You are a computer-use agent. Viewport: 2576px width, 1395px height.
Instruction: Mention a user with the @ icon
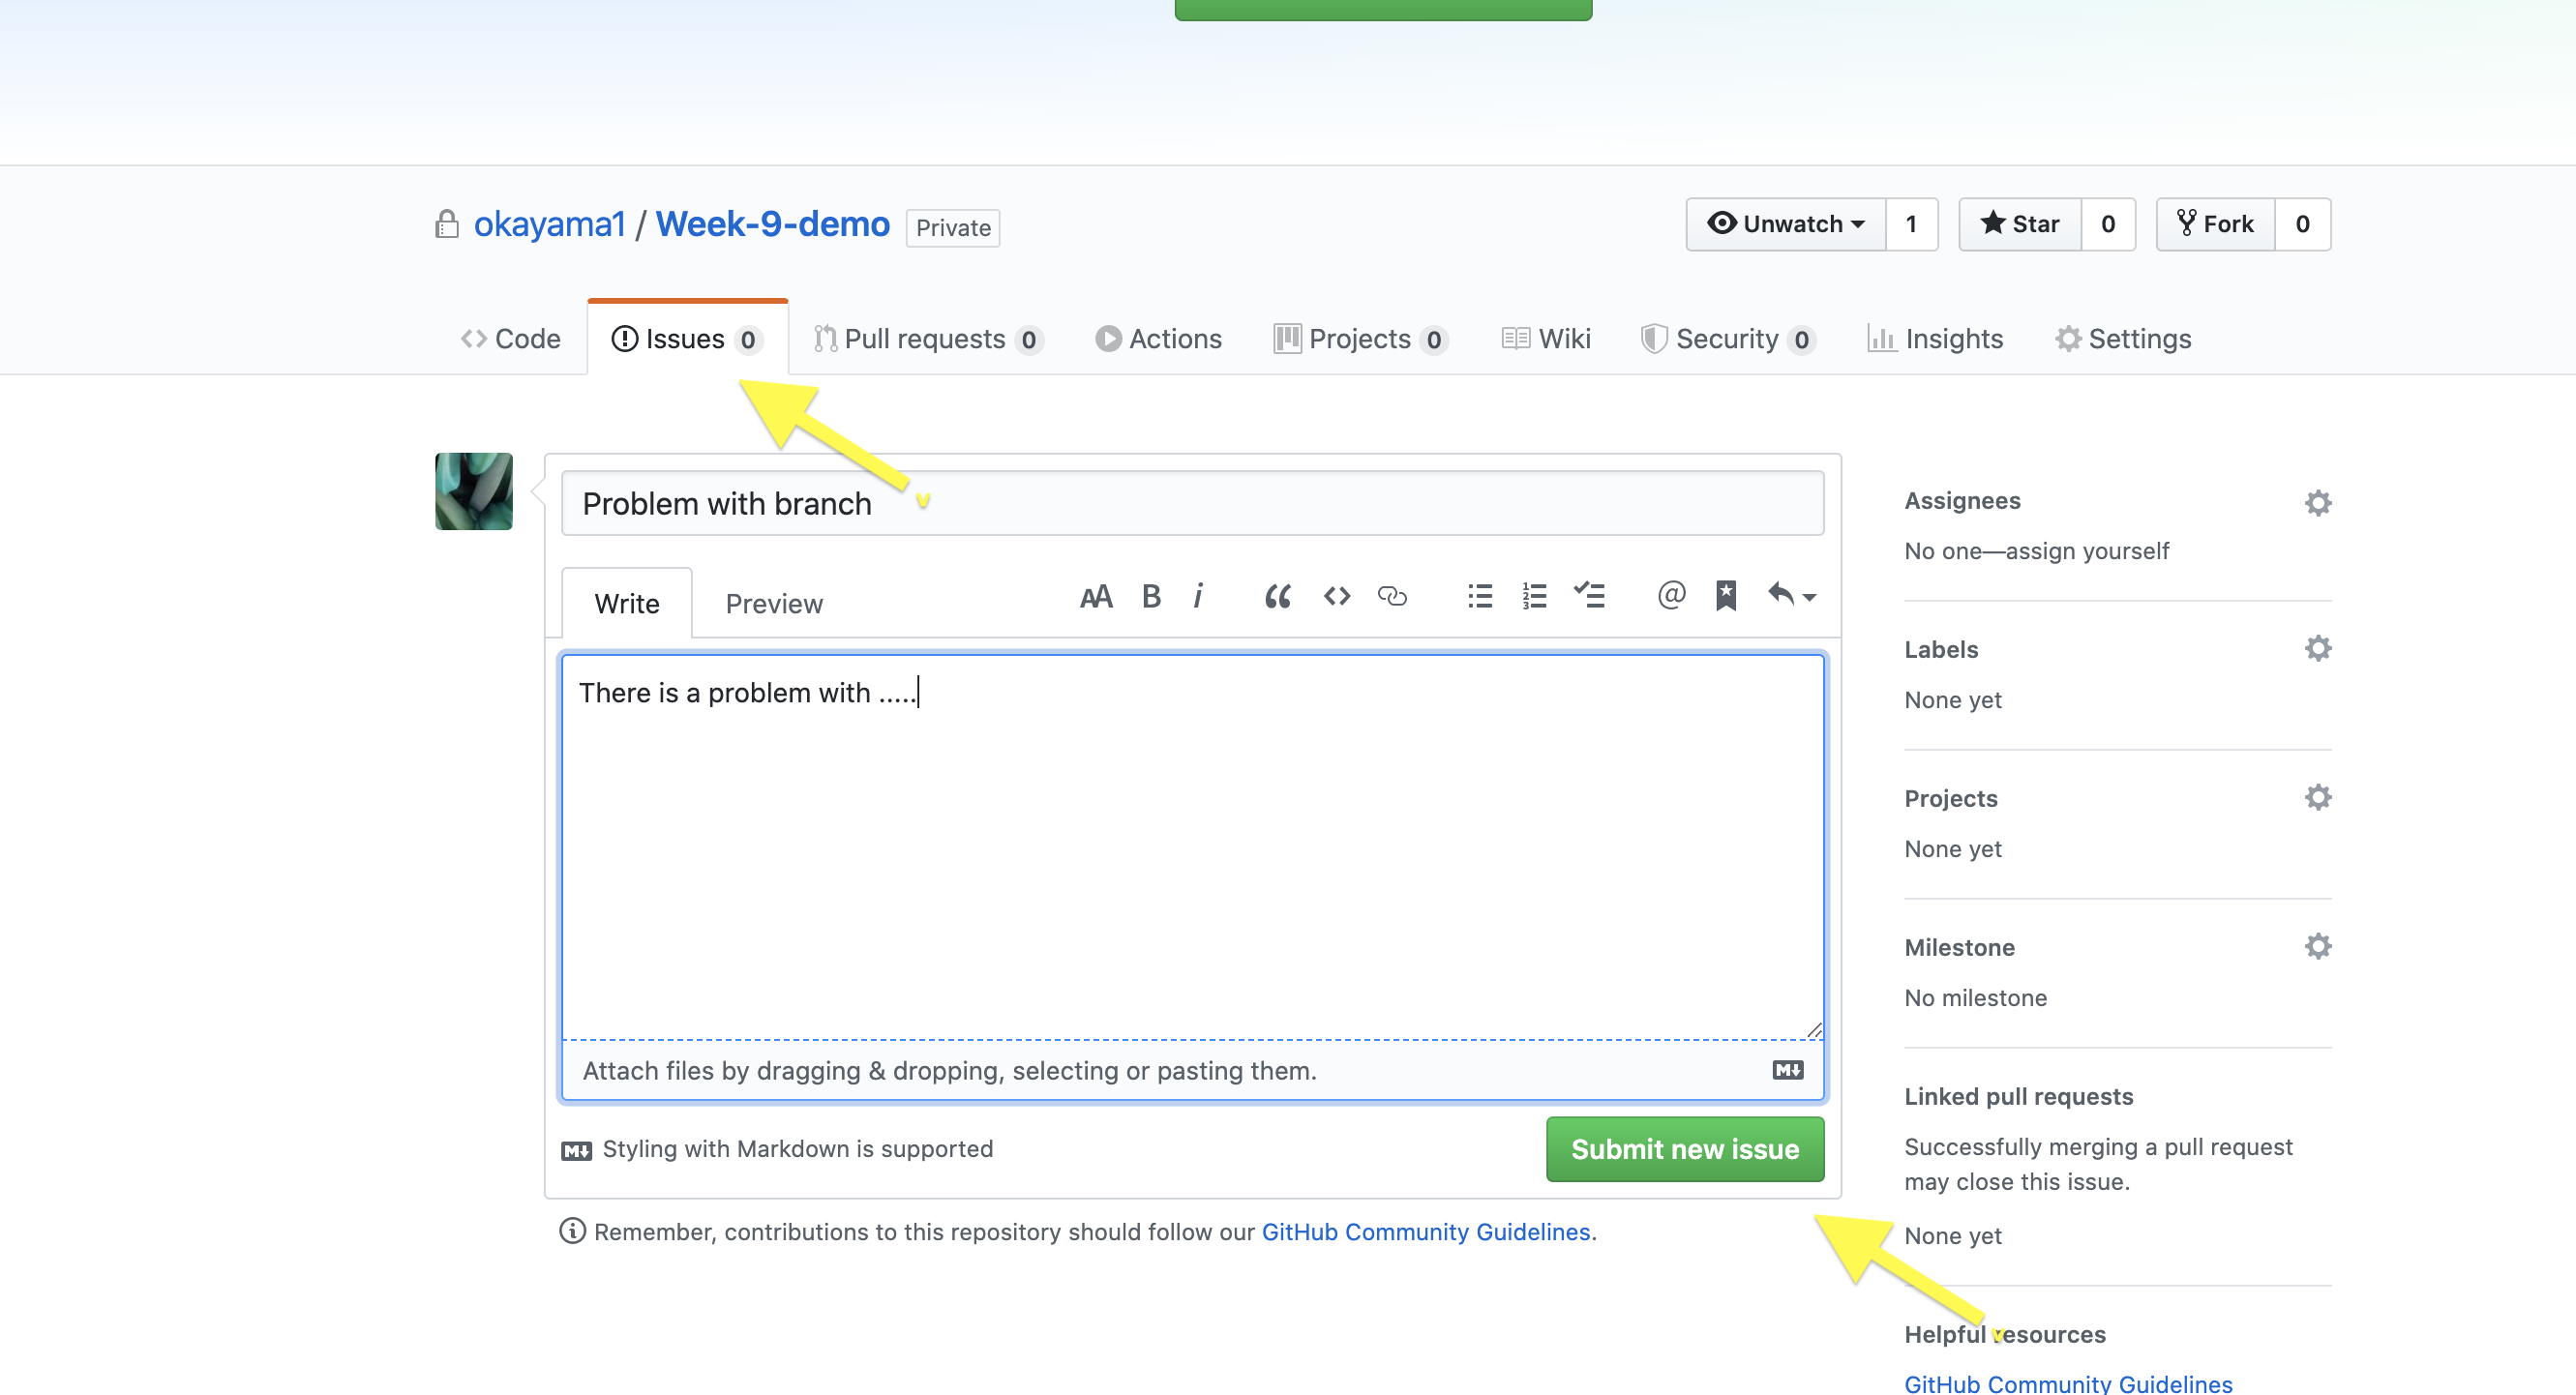click(x=1671, y=596)
